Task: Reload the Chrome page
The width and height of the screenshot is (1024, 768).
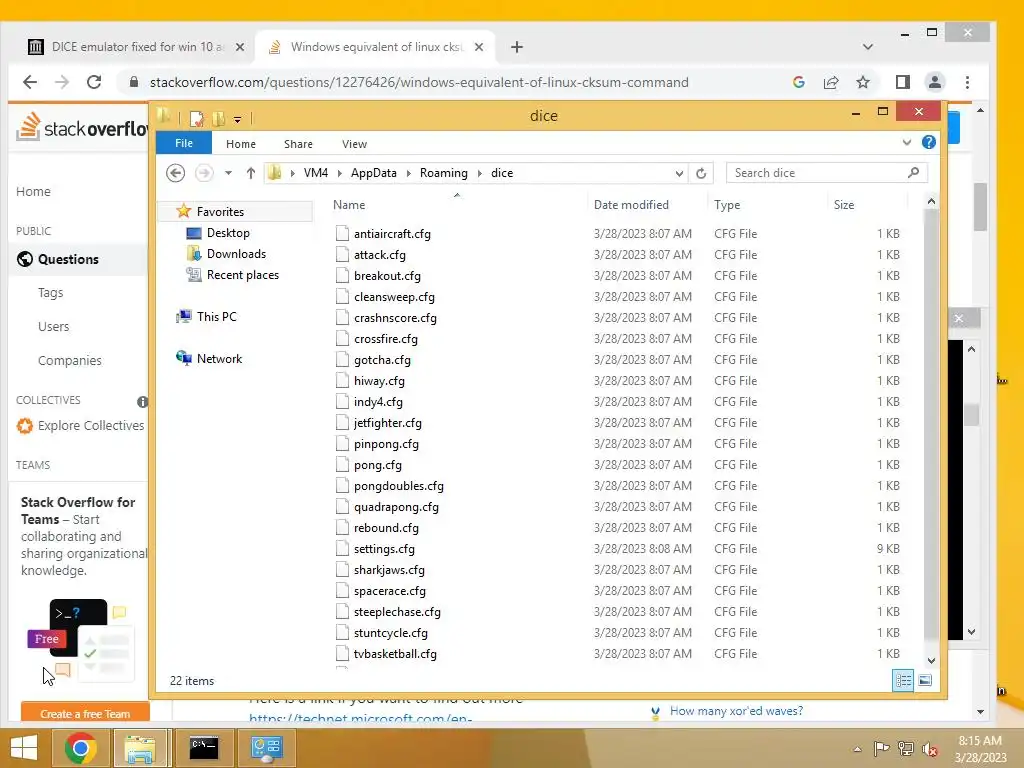Action: click(94, 82)
